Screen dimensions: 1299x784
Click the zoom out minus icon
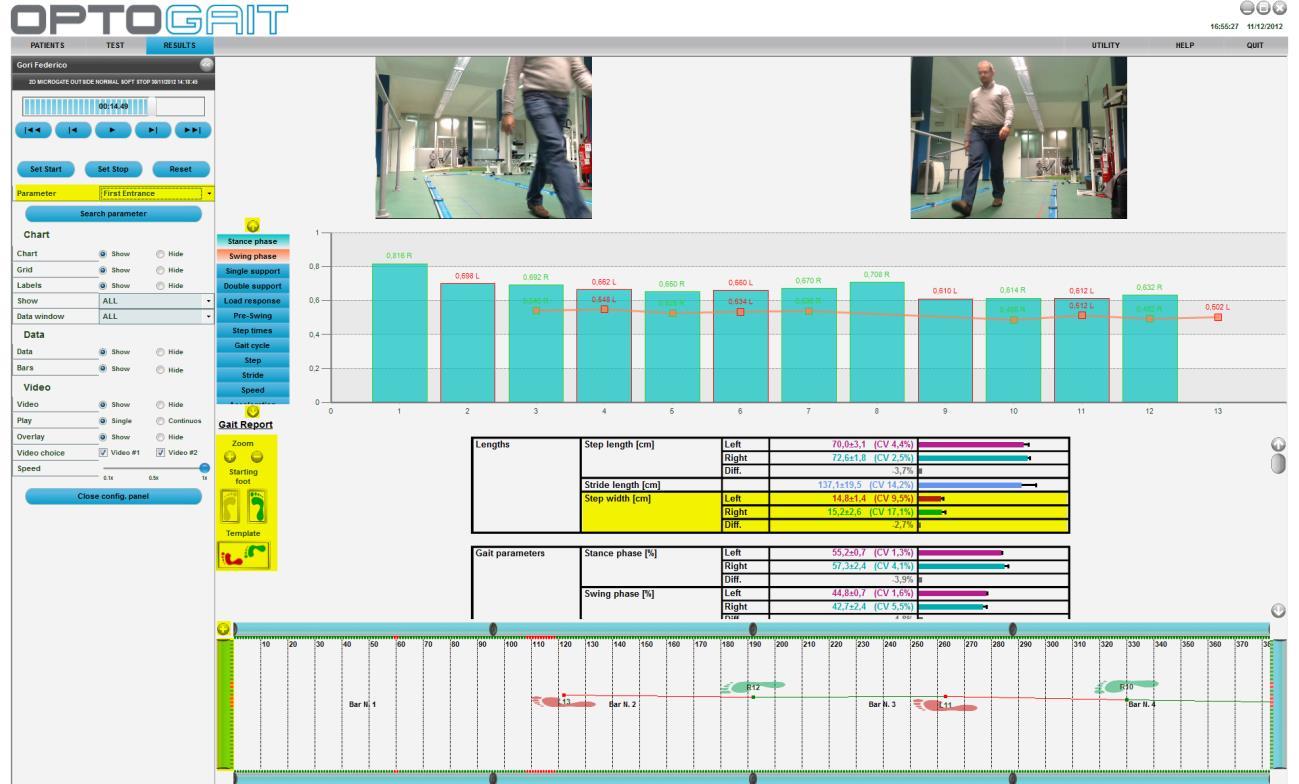[257, 456]
